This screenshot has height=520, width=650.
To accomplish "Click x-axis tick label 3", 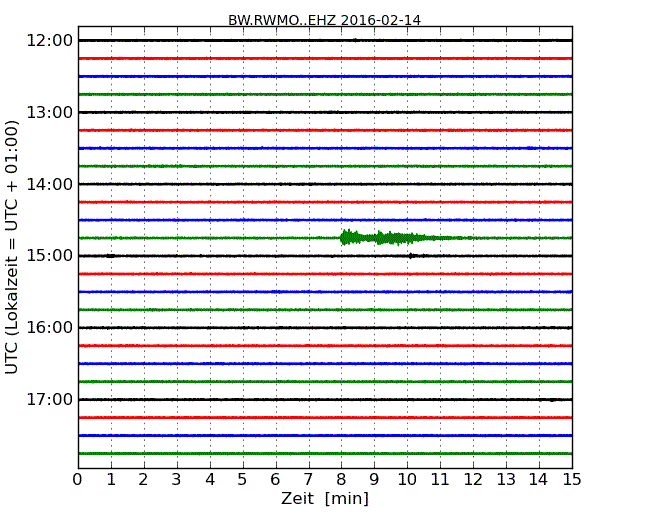I will click(177, 480).
